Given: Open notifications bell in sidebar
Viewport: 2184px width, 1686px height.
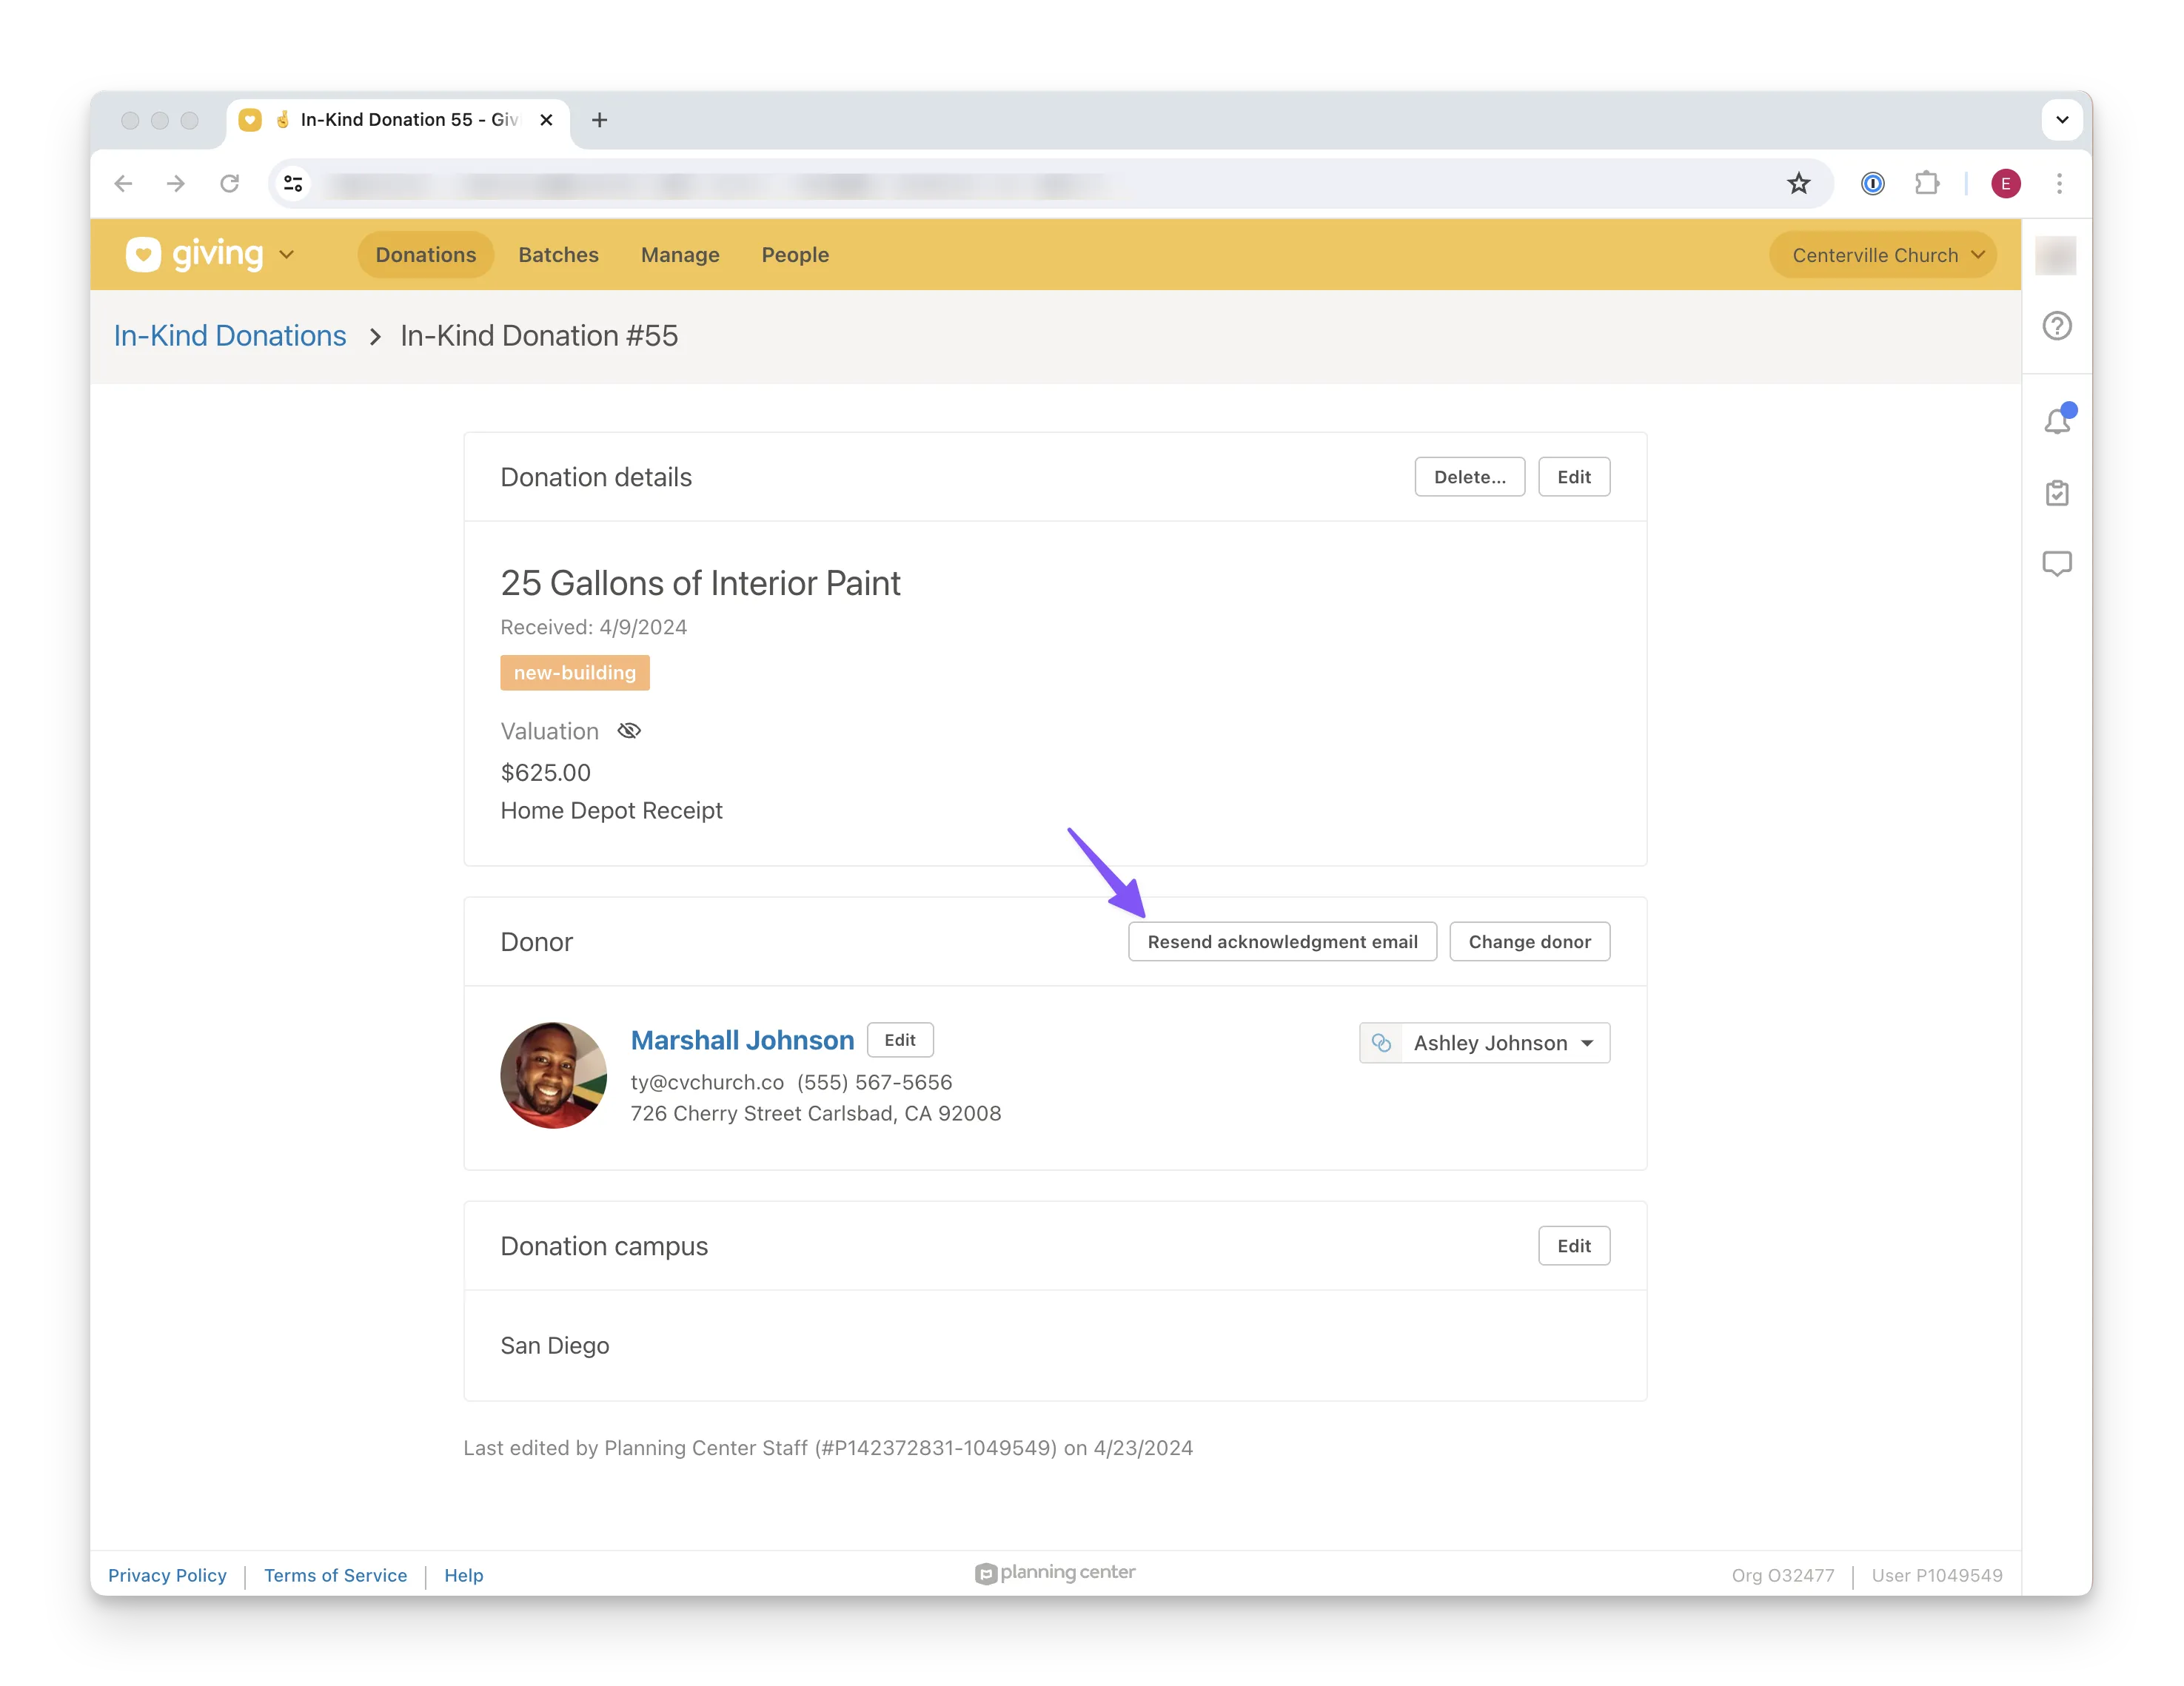Looking at the screenshot, I should coord(2056,421).
